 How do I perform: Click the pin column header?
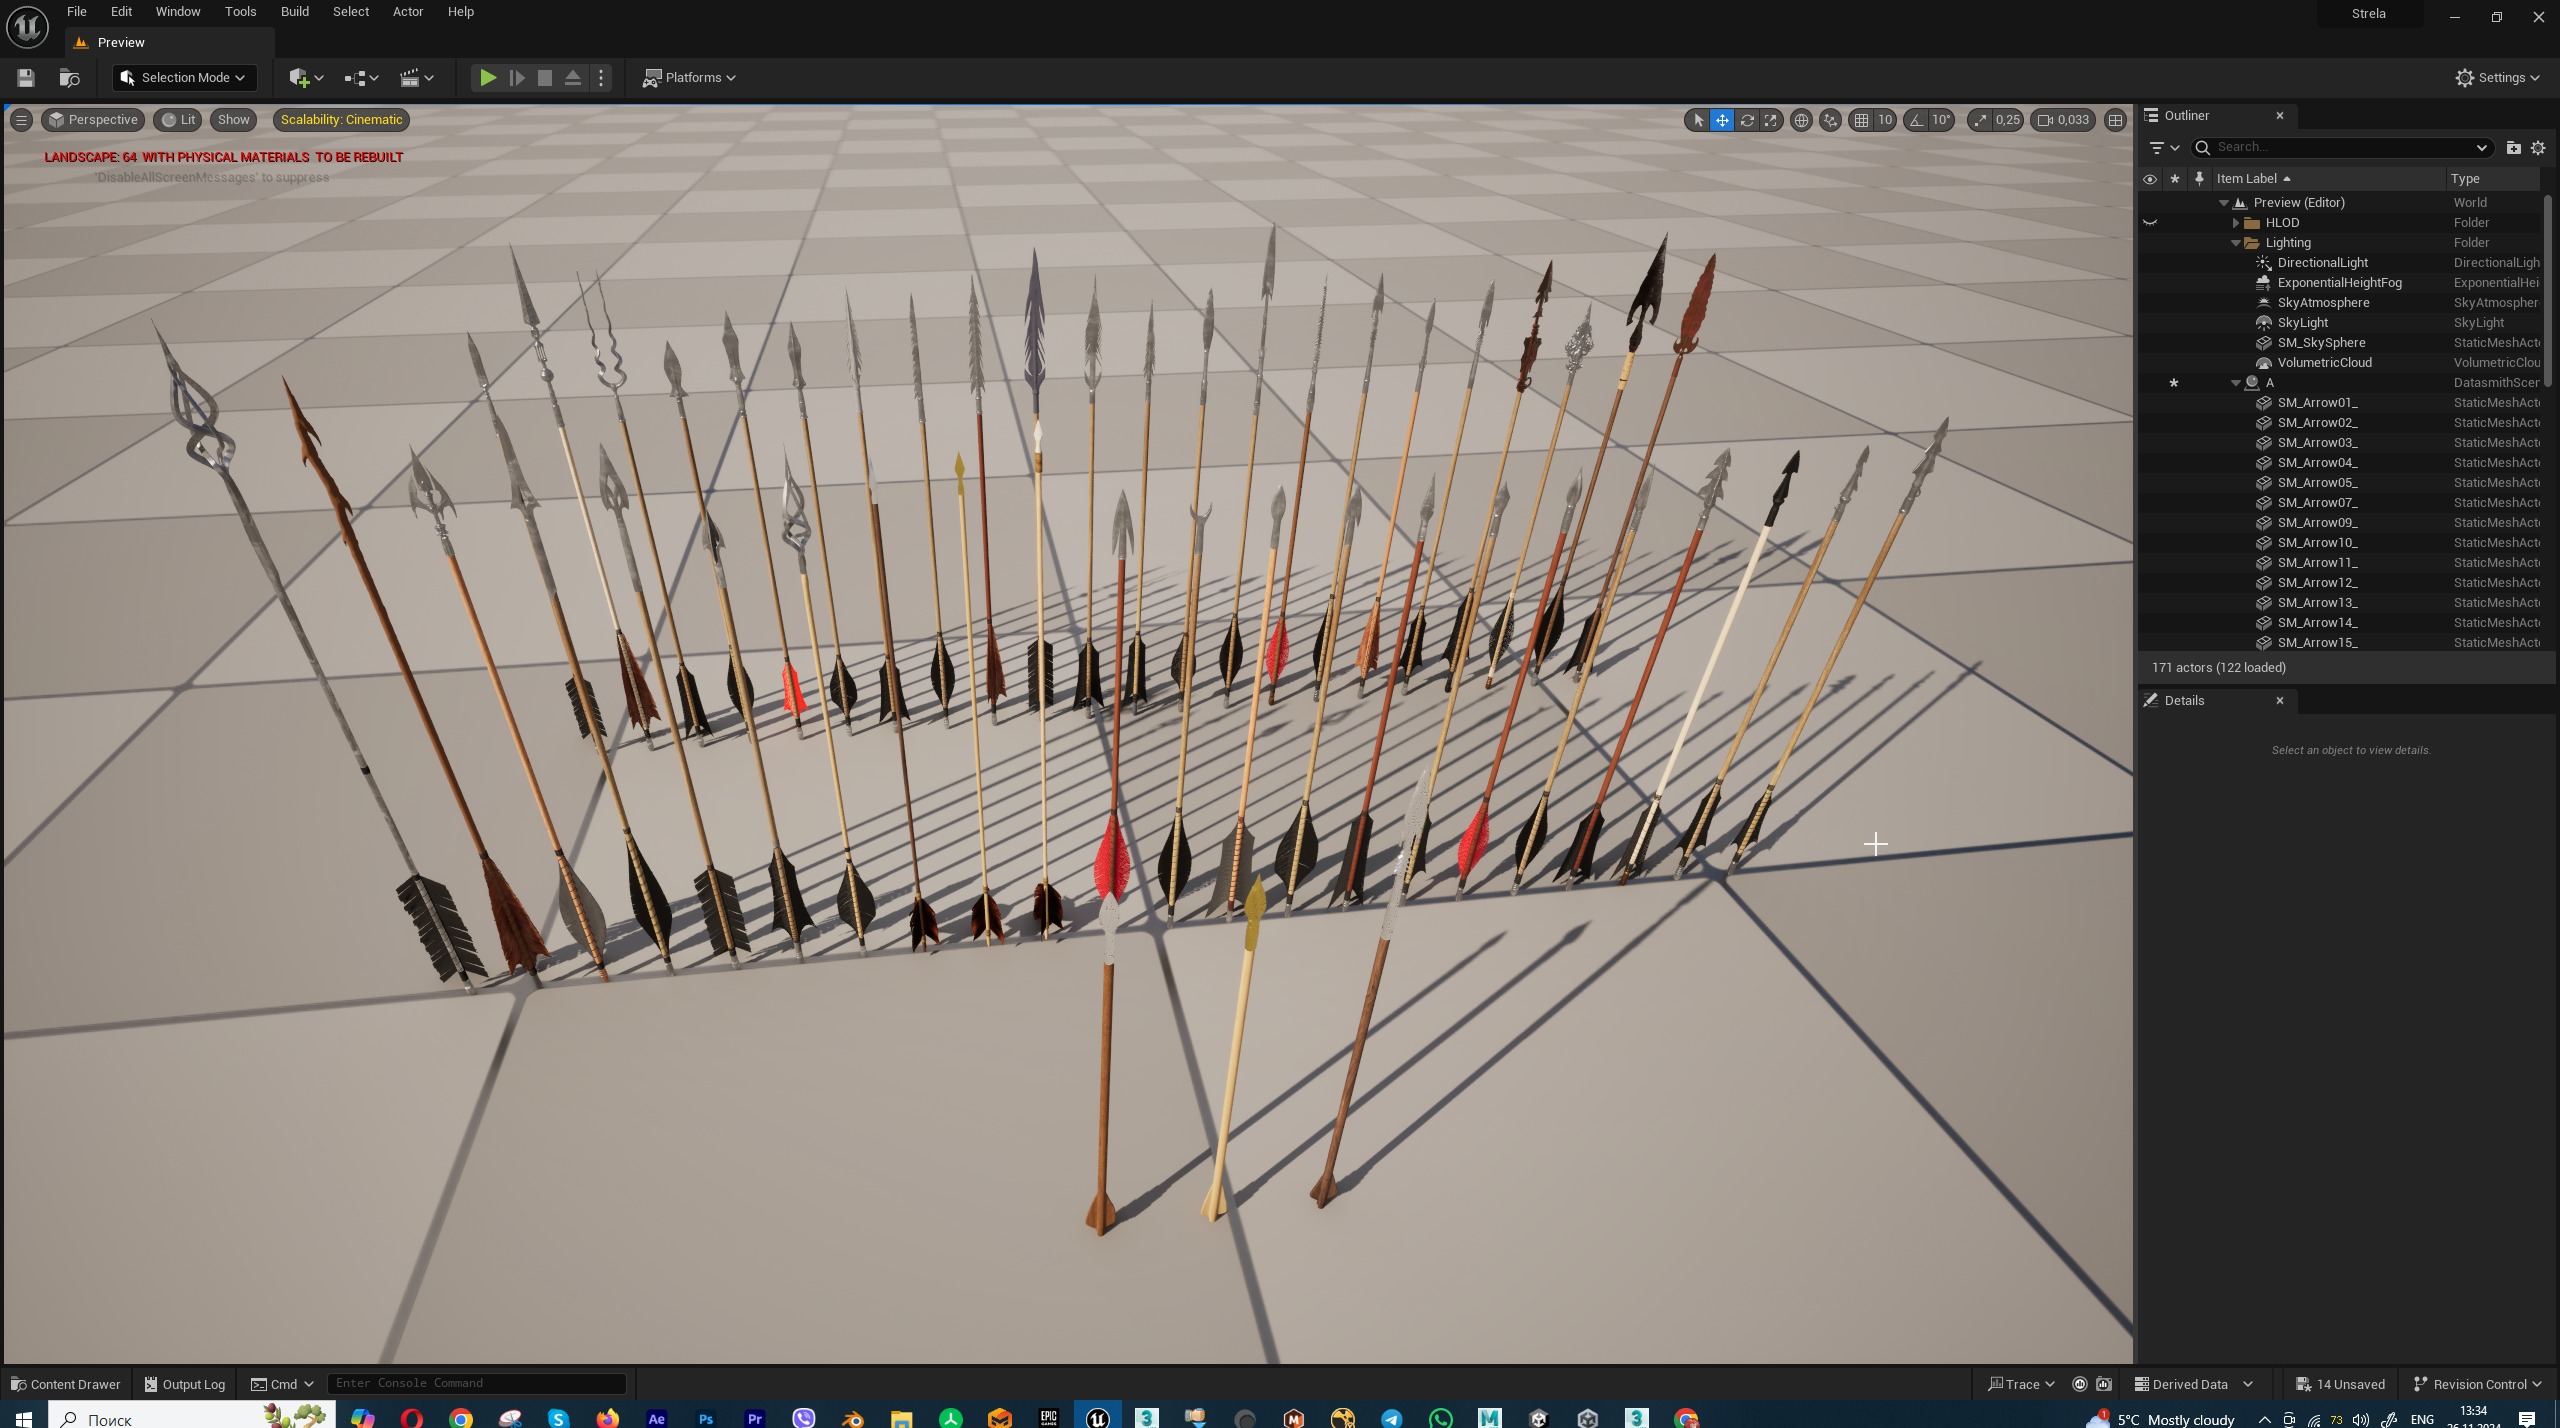point(2199,179)
